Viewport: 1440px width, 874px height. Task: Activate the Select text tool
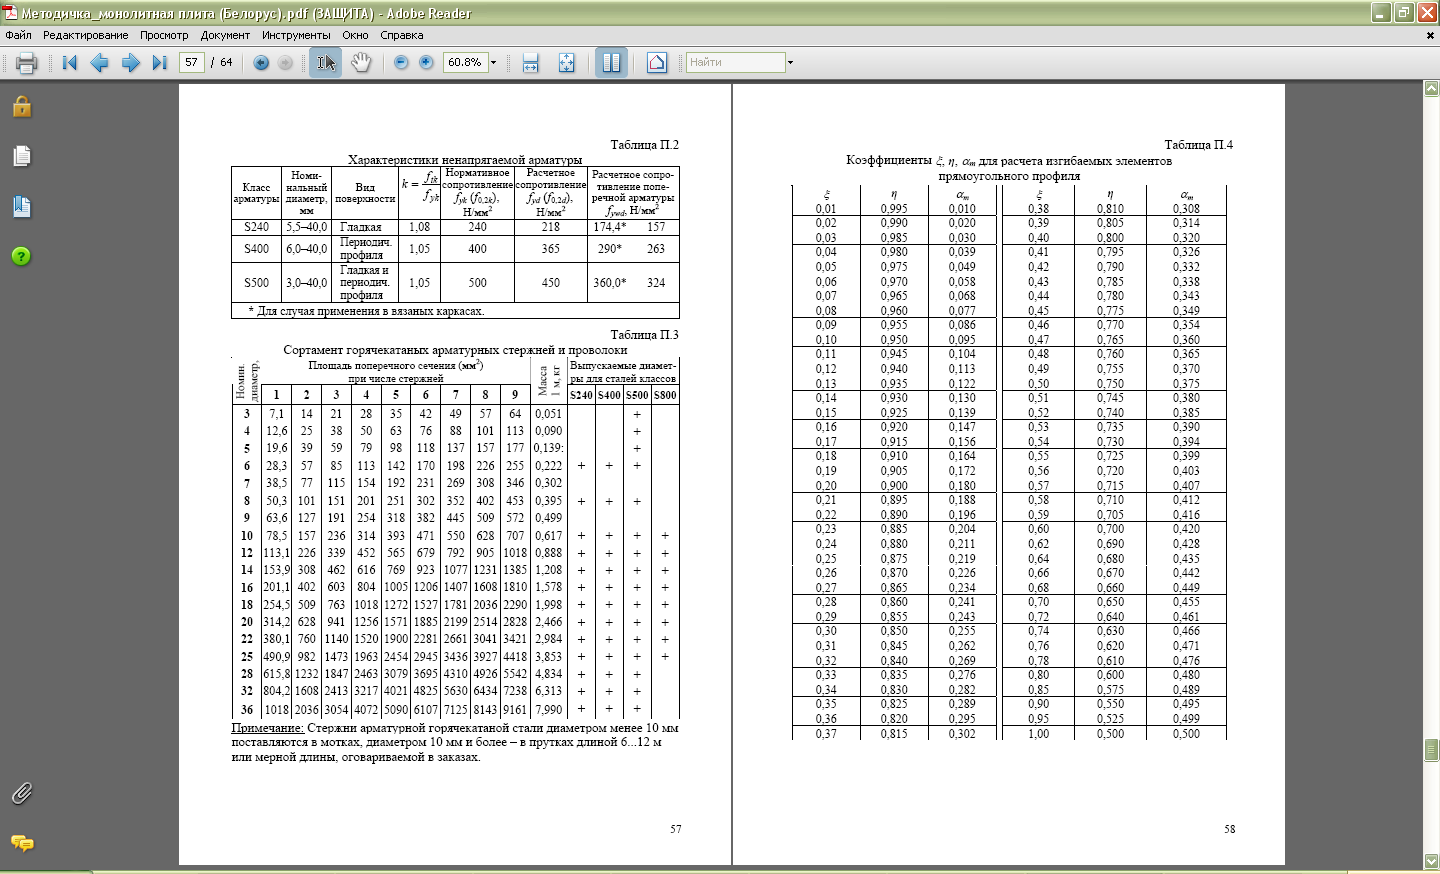tap(325, 63)
